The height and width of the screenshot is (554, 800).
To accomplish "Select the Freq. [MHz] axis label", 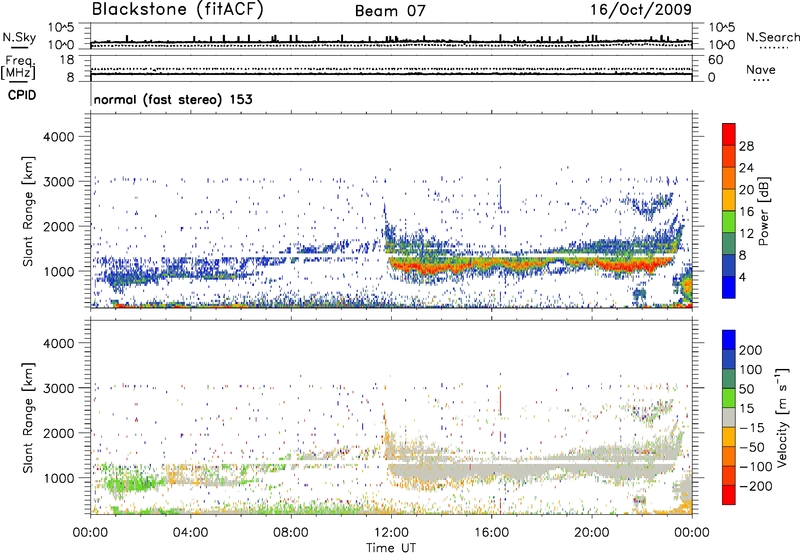I will pos(18,68).
